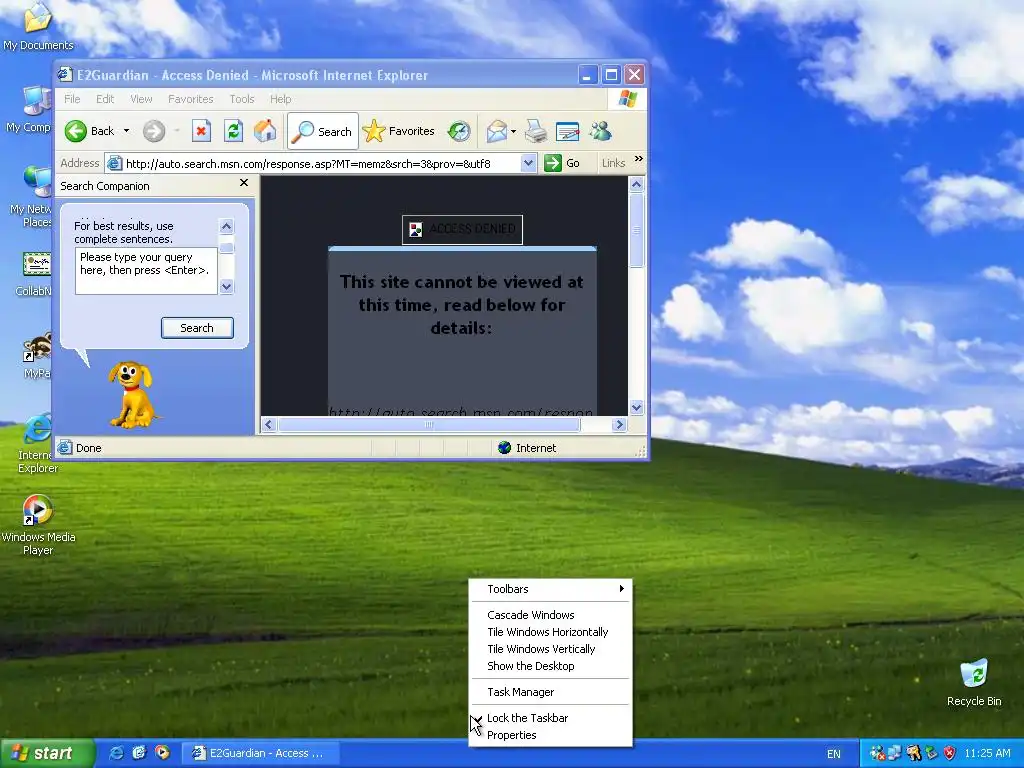Launch Internet Explorer from Quick Launch
1024x768 pixels.
117,753
